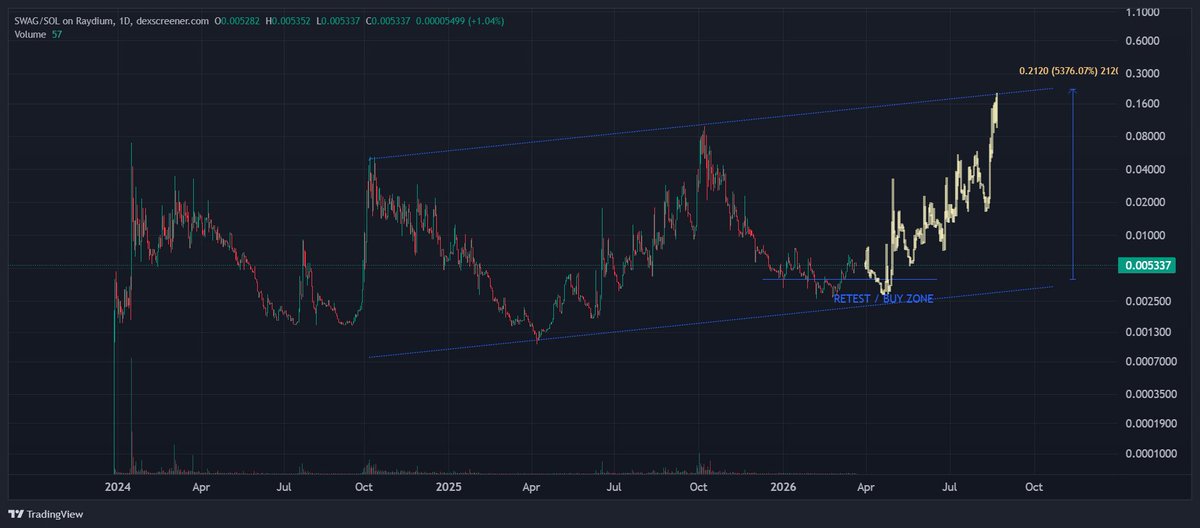Screen dimensions: 1200x528
Task: Click the 2024 time axis label
Action: (118, 487)
